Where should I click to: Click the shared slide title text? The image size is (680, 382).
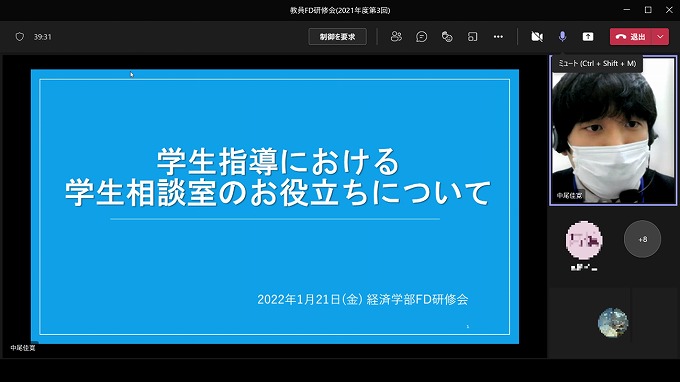click(x=278, y=176)
